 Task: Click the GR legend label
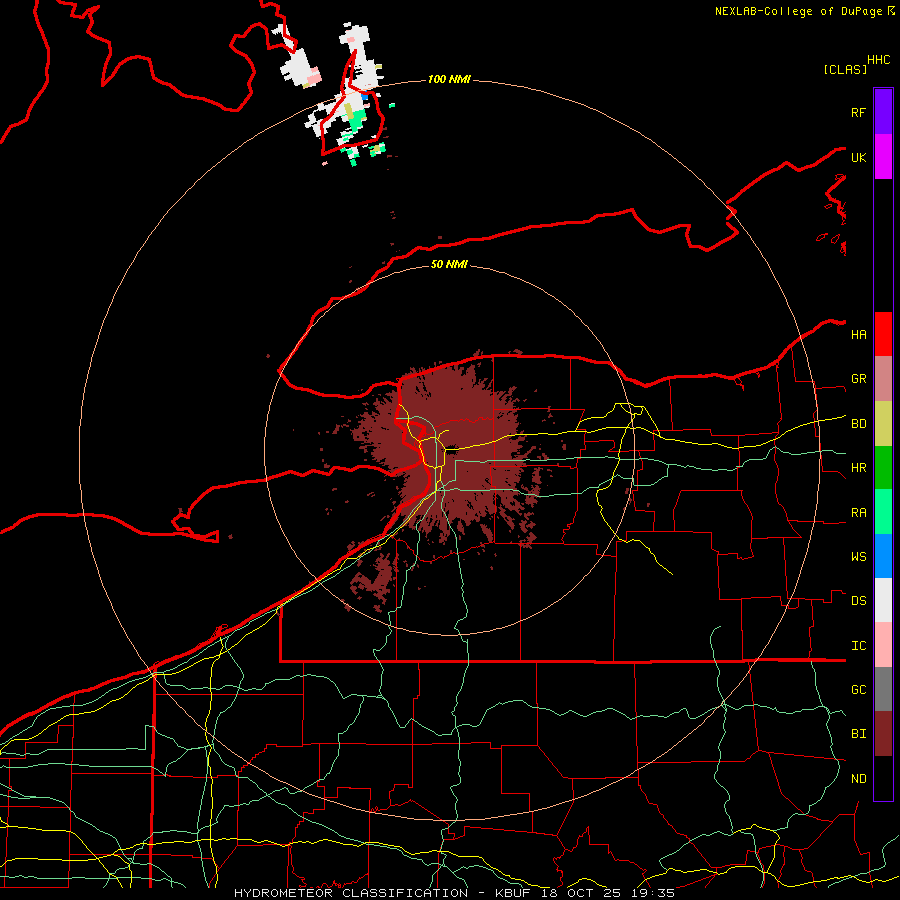tap(859, 379)
